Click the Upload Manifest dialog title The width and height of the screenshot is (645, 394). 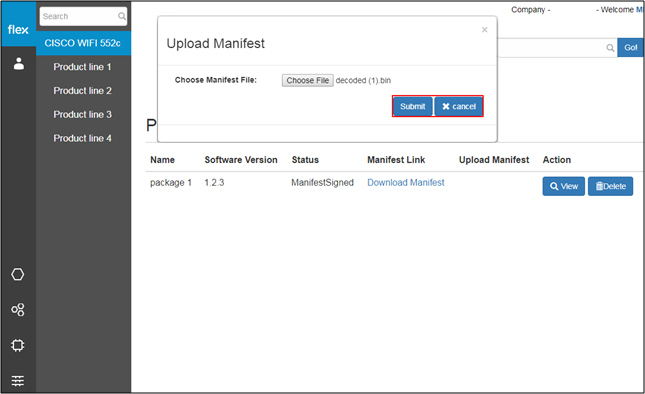pos(216,44)
